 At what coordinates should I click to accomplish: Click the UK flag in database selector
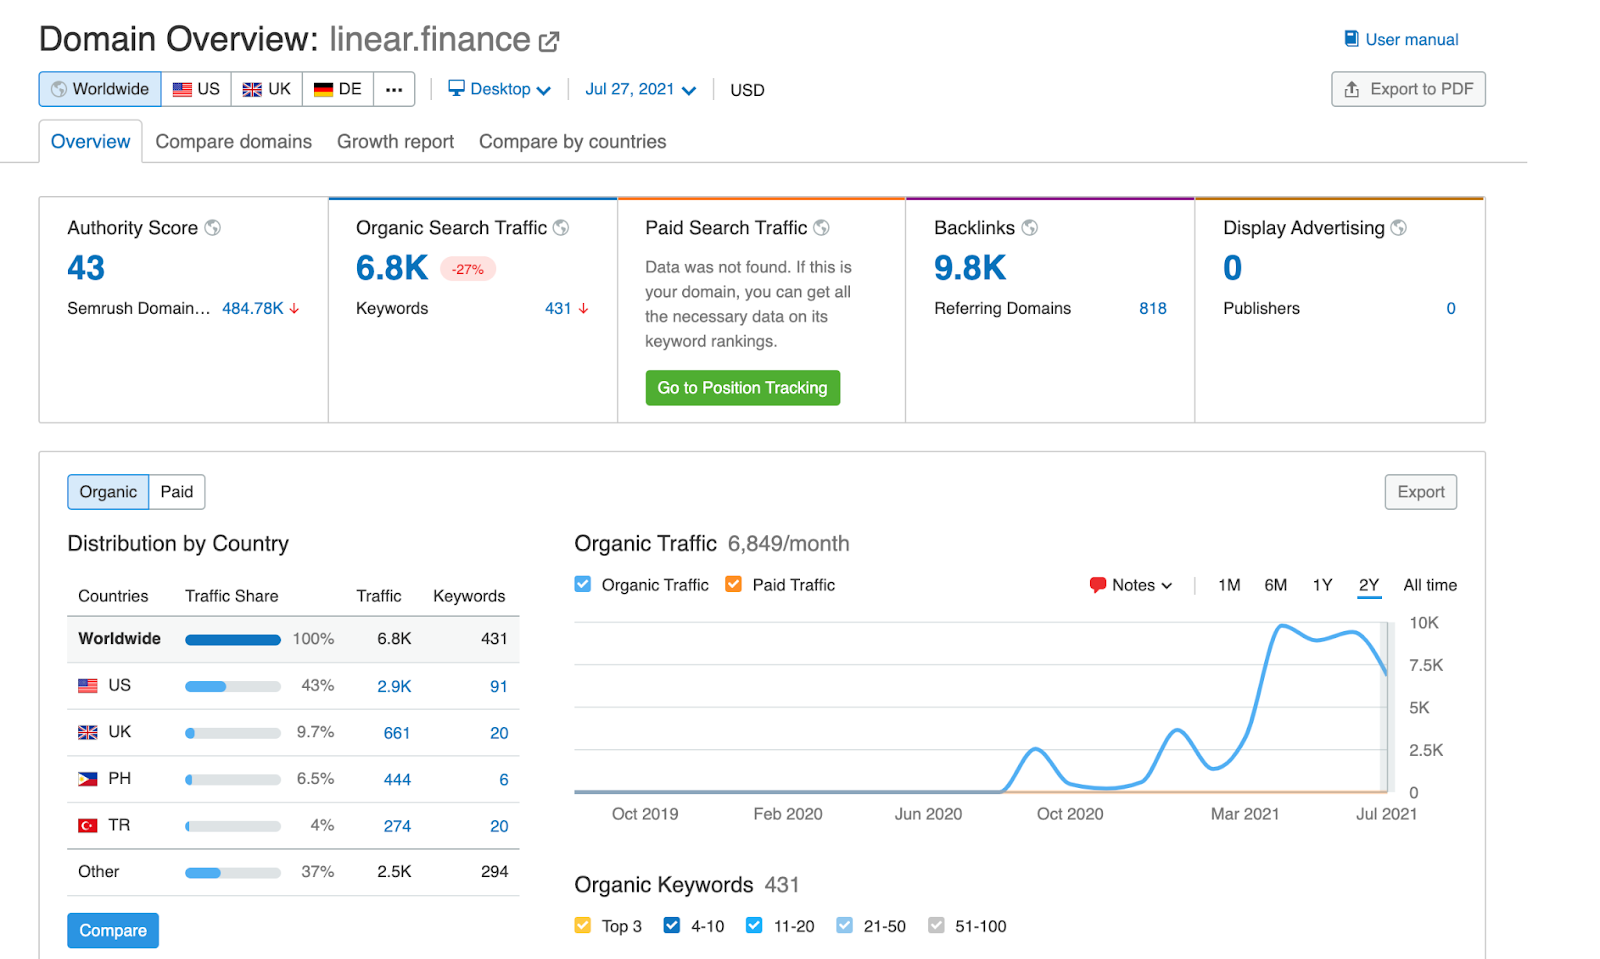coord(252,89)
